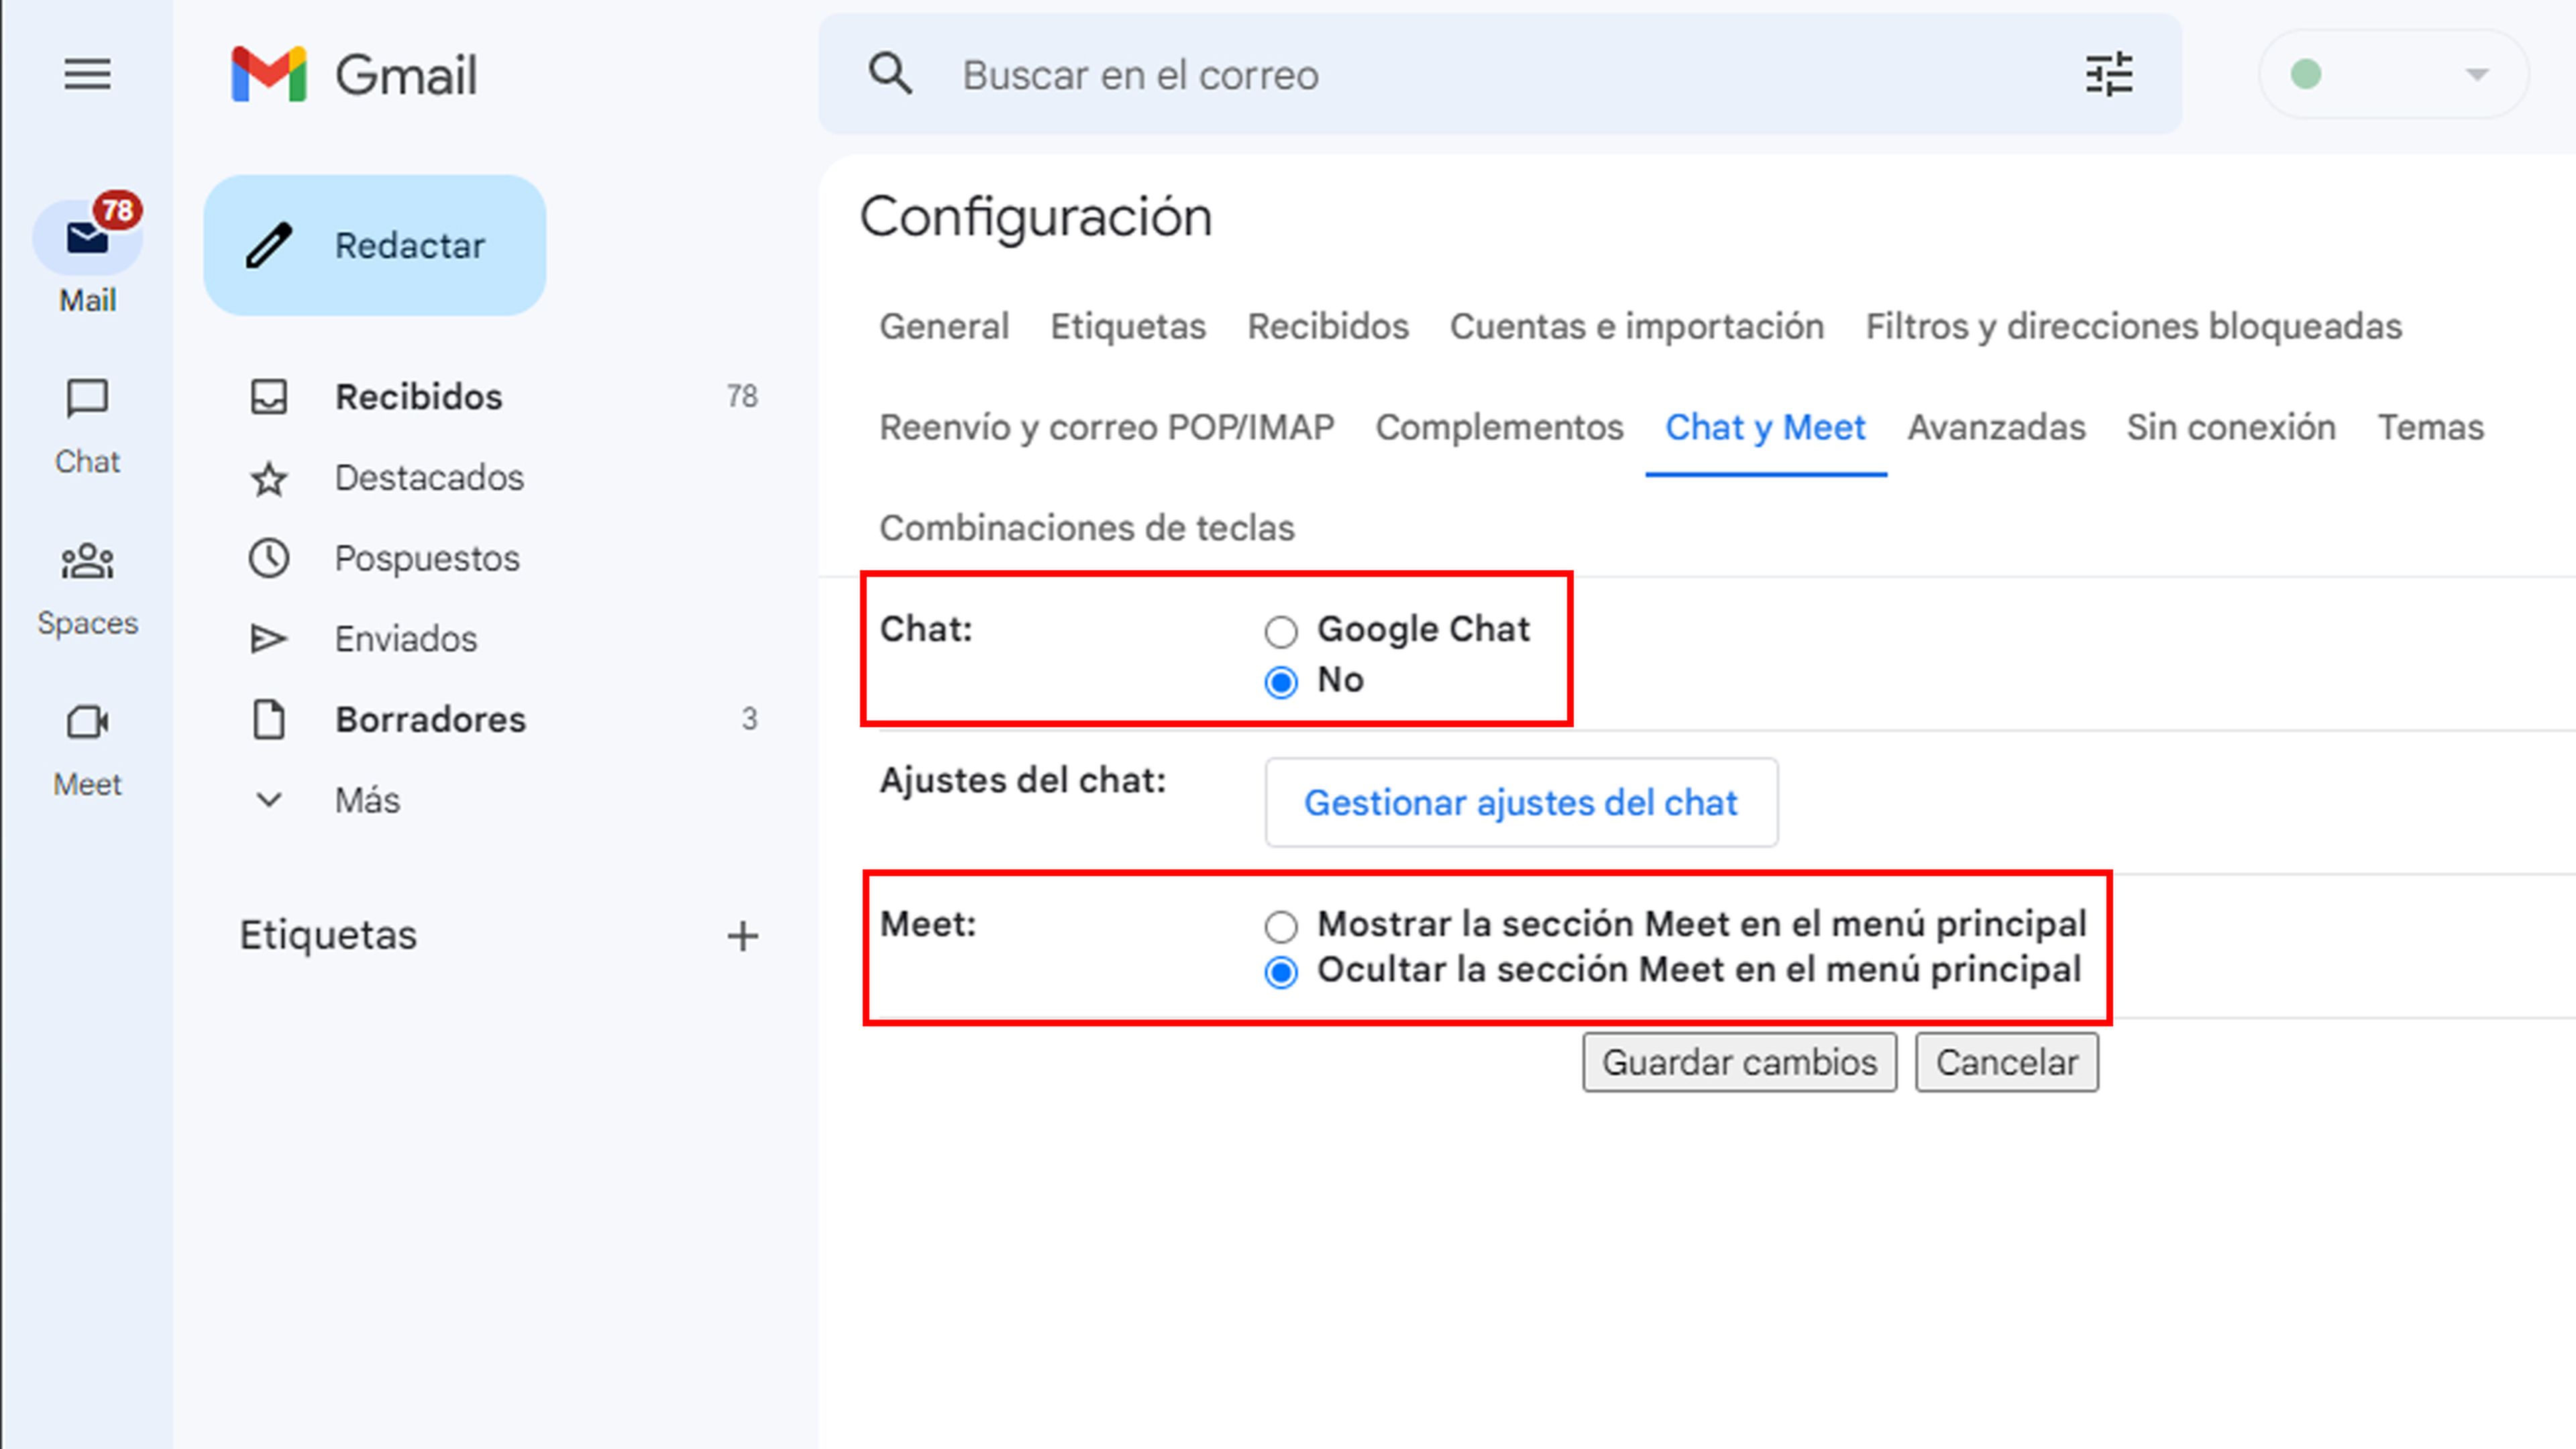Switch to Avanzadas settings tab
This screenshot has width=2576, height=1449.
(x=1996, y=427)
